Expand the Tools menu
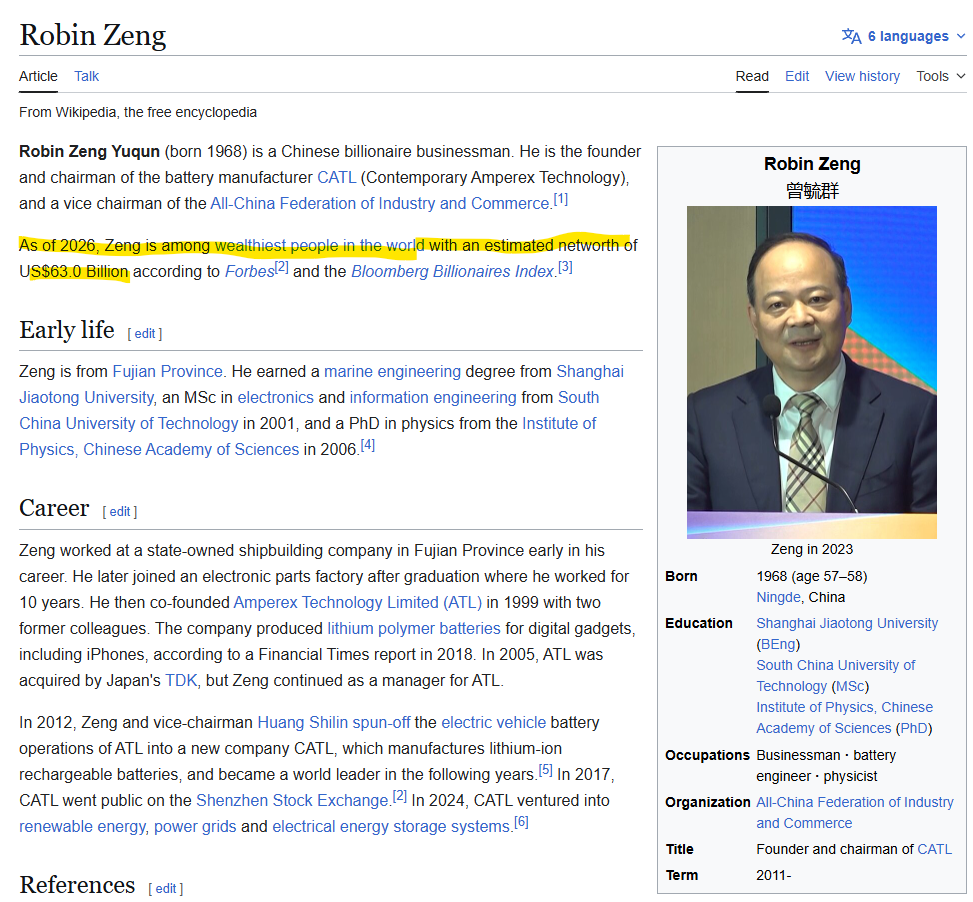 pos(941,76)
